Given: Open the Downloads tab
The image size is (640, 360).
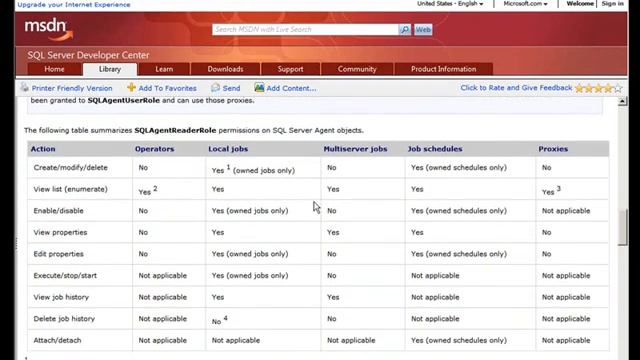Looking at the screenshot, I should pyautogui.click(x=225, y=69).
